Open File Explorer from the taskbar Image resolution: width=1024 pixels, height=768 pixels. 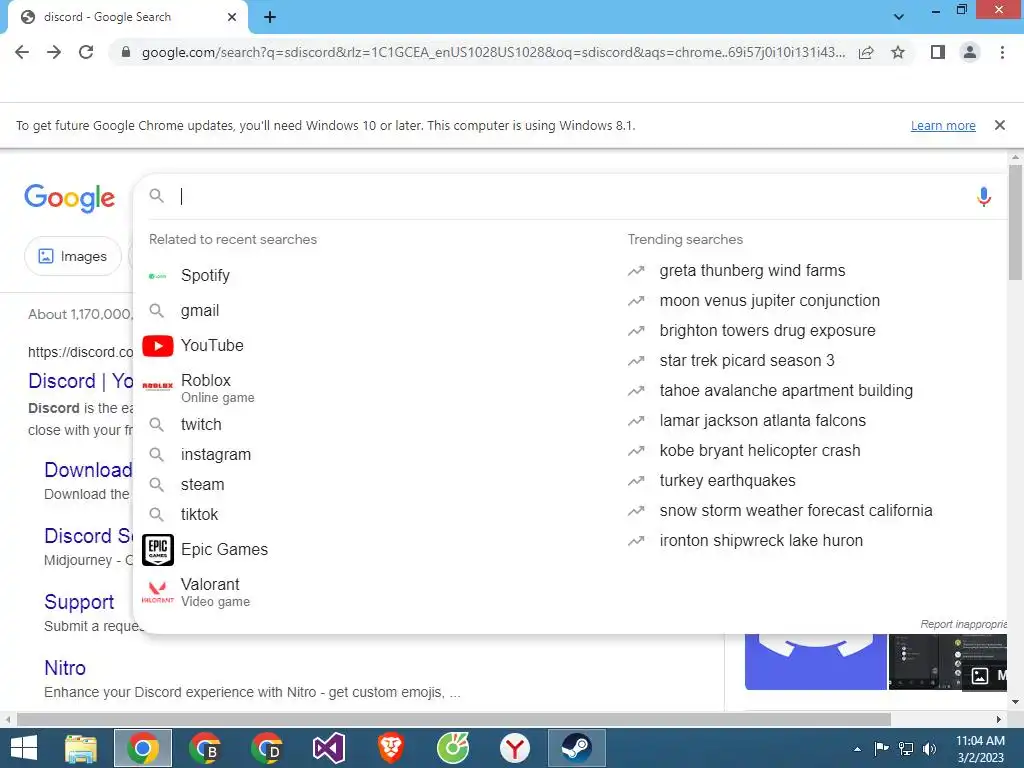coord(81,748)
